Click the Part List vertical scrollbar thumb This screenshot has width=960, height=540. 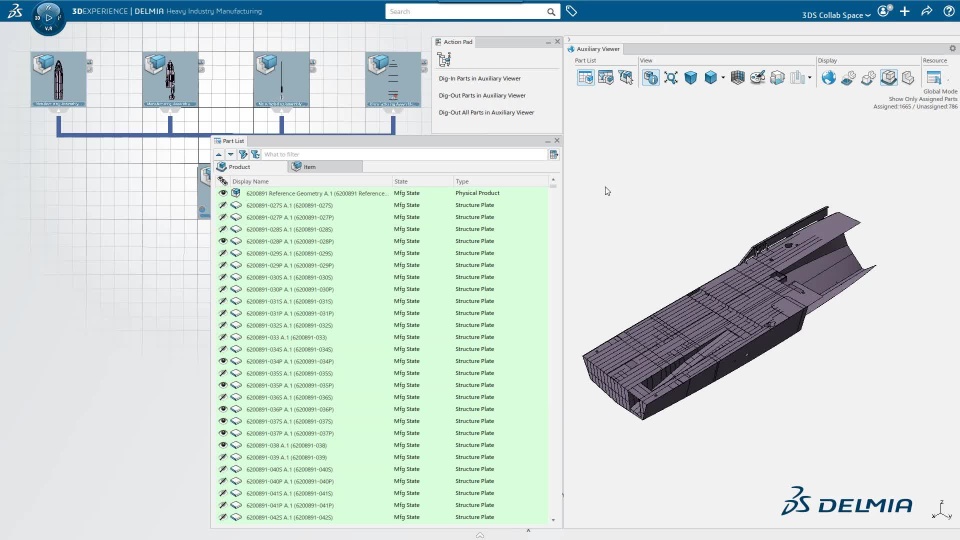(553, 186)
